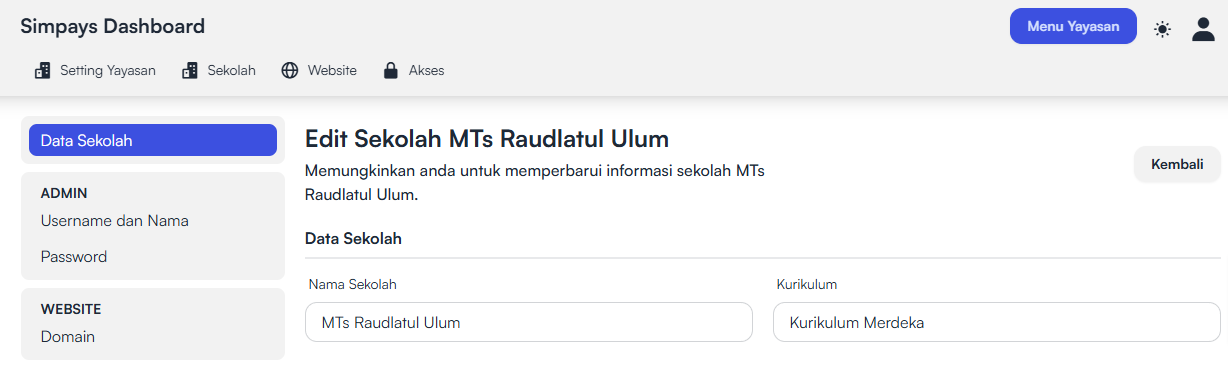1228x371 pixels.
Task: Go back using the Kembali button
Action: click(x=1177, y=164)
